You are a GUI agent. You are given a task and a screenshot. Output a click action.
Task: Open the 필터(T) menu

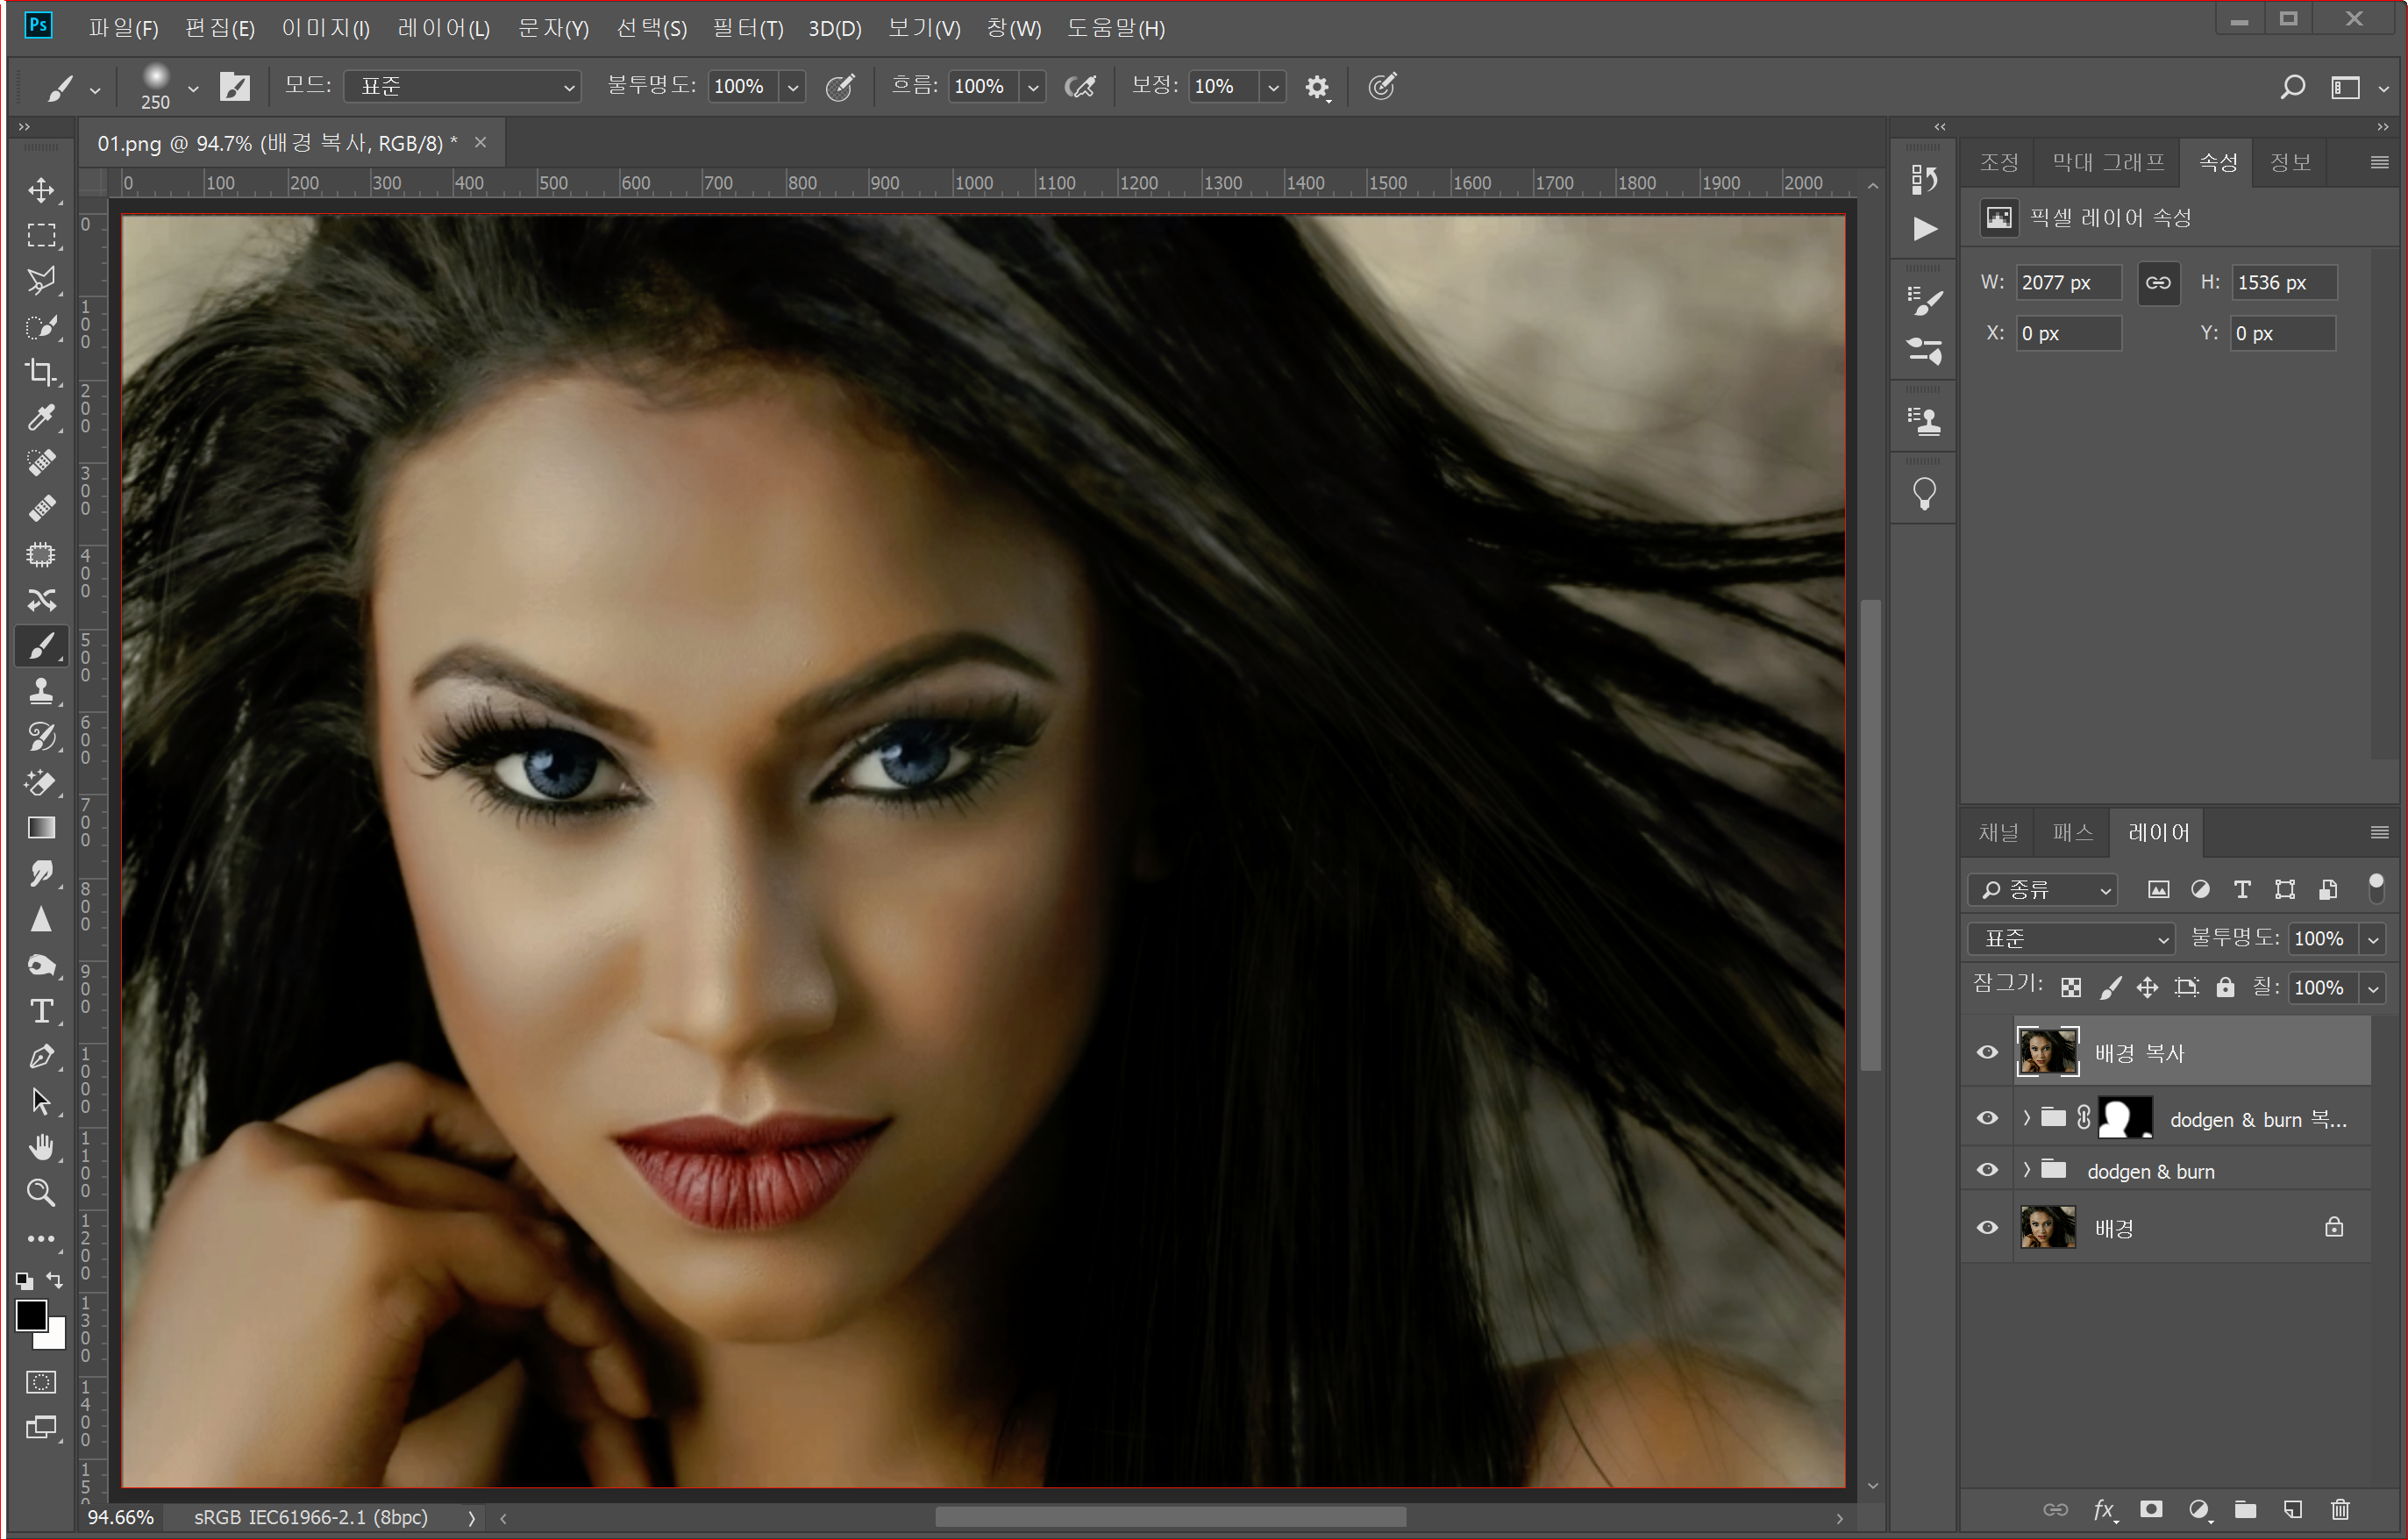point(748,28)
